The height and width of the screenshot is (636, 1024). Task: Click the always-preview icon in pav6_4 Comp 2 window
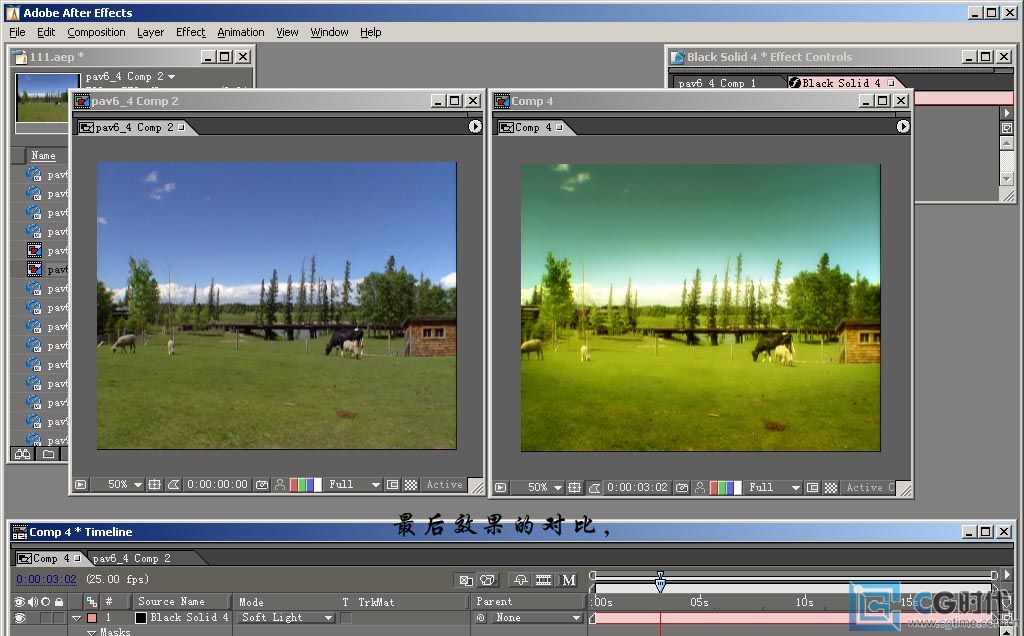pyautogui.click(x=80, y=485)
